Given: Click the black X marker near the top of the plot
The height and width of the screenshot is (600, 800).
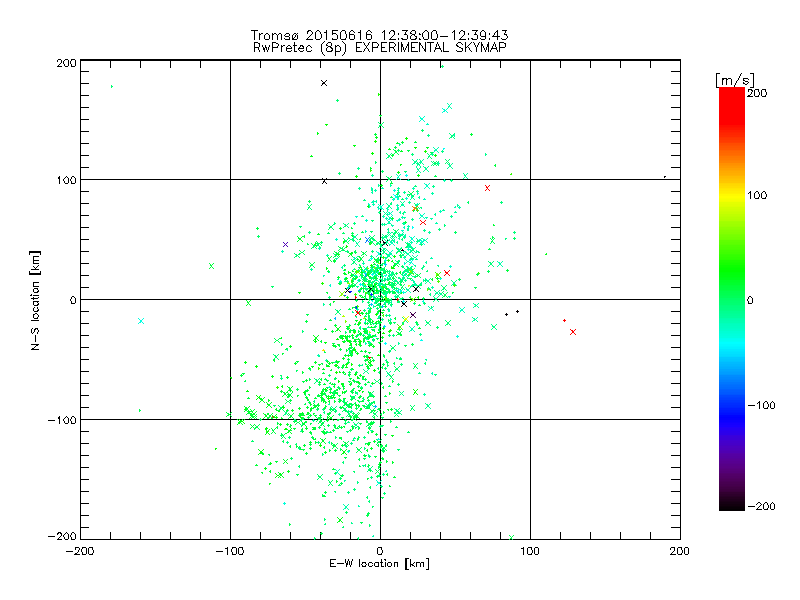Looking at the screenshot, I should 323,83.
